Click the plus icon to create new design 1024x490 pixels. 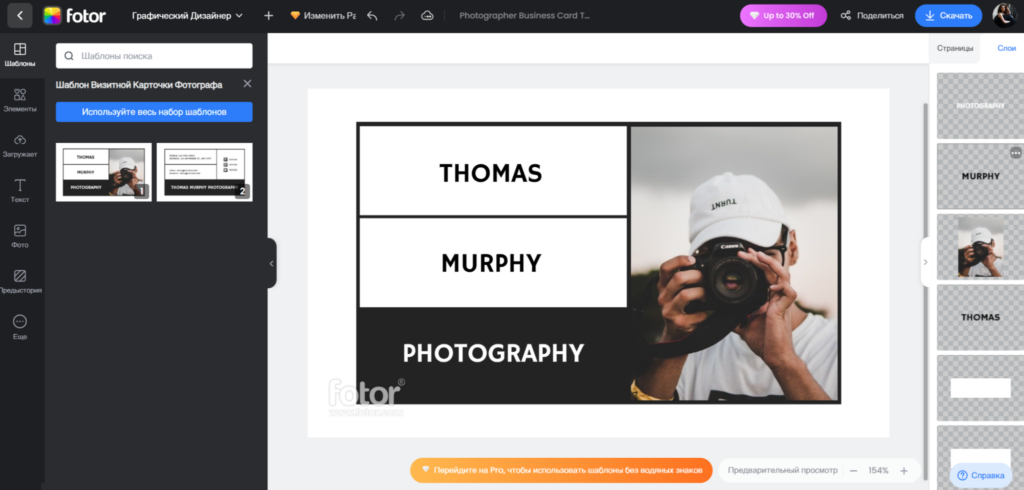click(268, 16)
